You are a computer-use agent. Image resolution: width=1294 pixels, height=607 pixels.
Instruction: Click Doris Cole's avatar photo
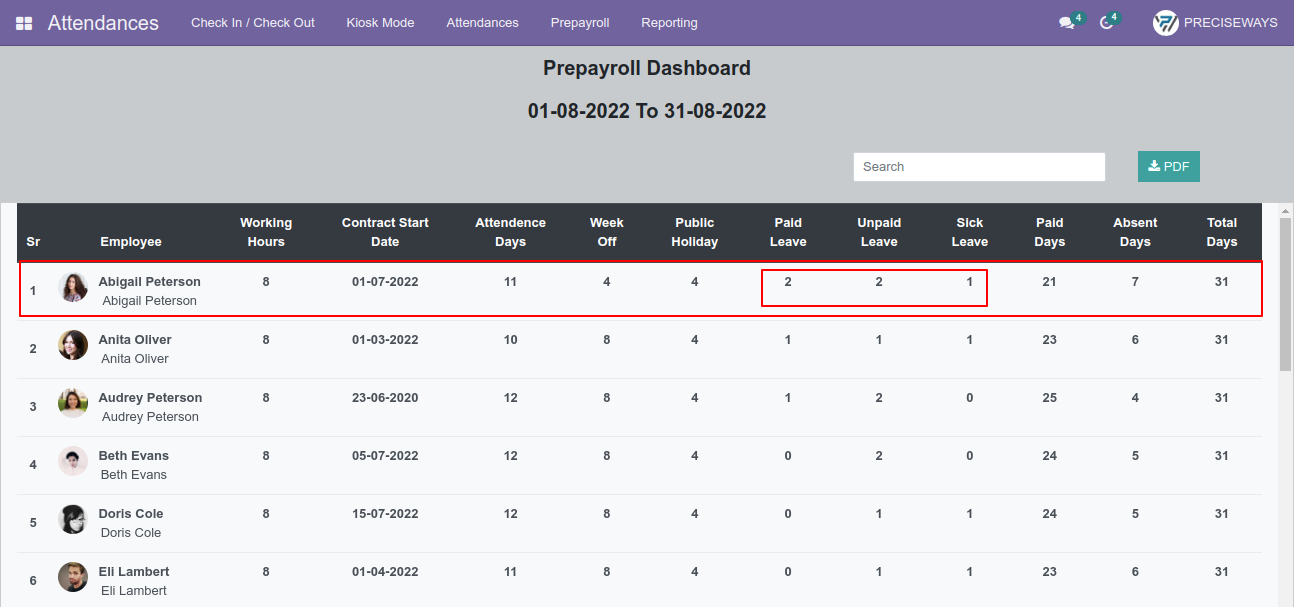click(73, 519)
